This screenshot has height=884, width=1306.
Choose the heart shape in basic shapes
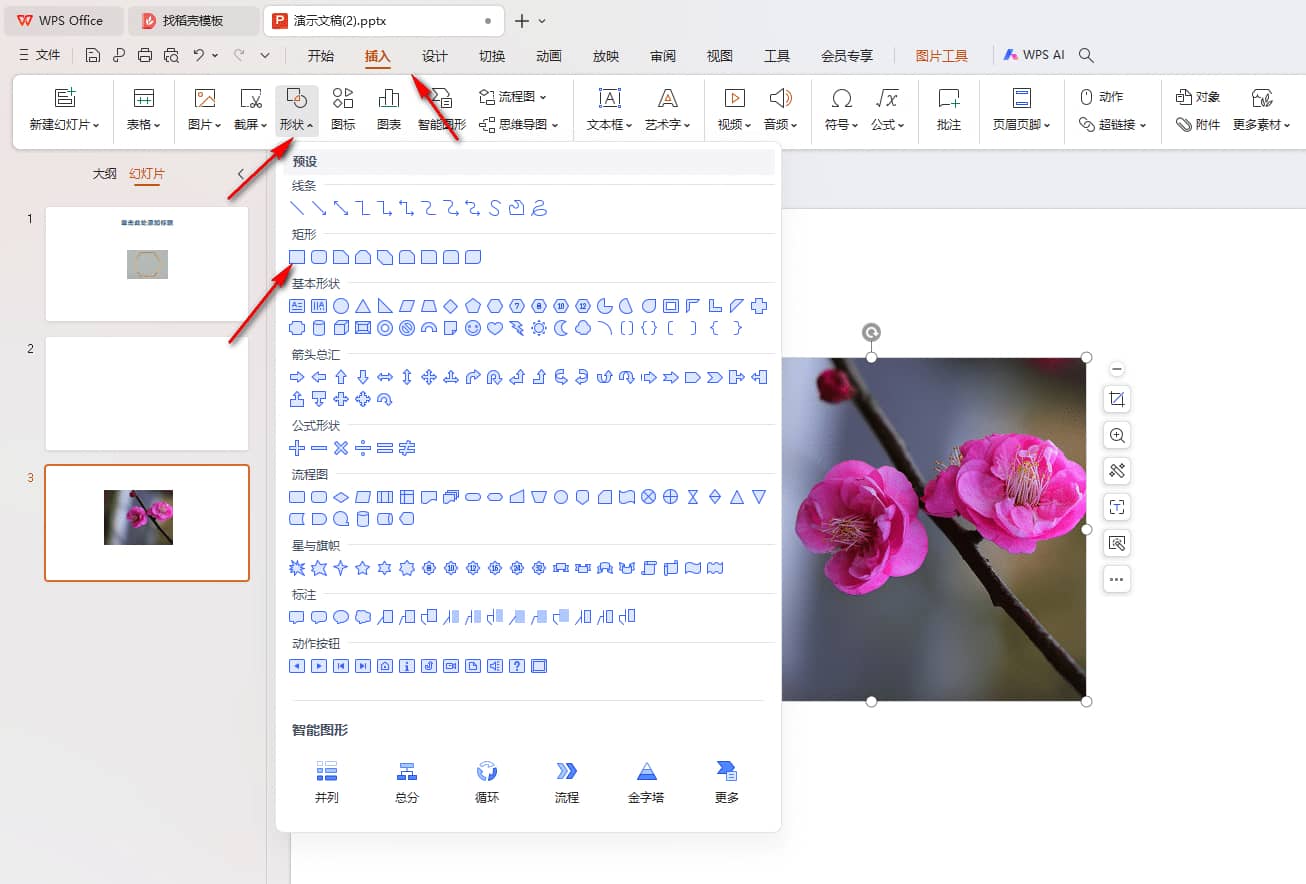click(495, 328)
